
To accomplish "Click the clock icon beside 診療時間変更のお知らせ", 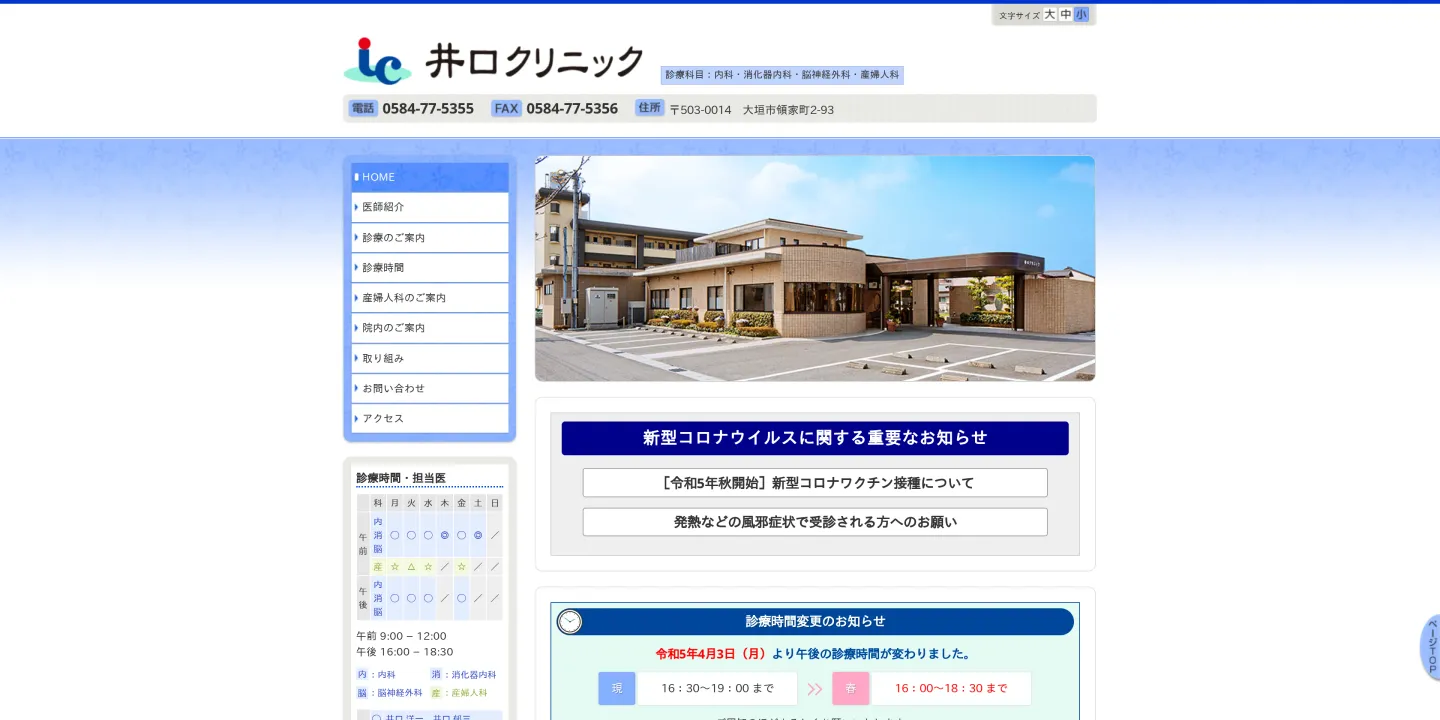I will pyautogui.click(x=570, y=622).
